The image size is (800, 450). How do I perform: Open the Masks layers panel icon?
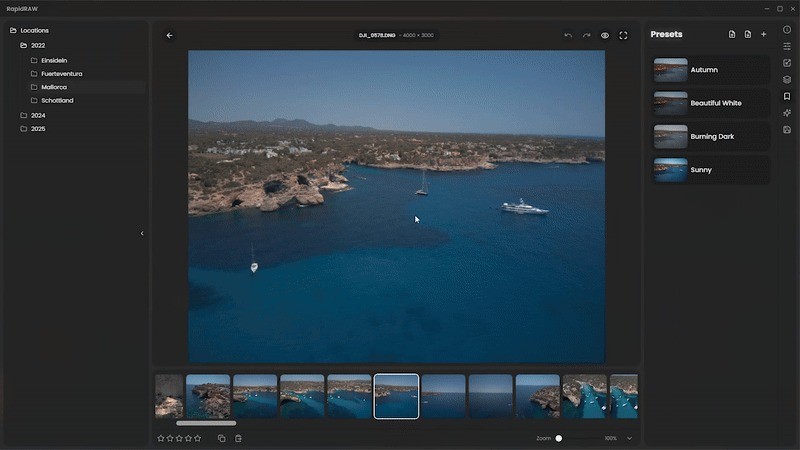[787, 80]
